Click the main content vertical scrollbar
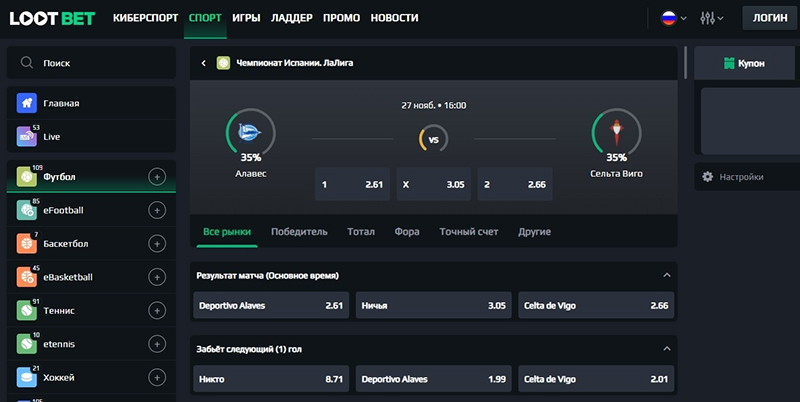This screenshot has height=402, width=800. click(x=685, y=63)
